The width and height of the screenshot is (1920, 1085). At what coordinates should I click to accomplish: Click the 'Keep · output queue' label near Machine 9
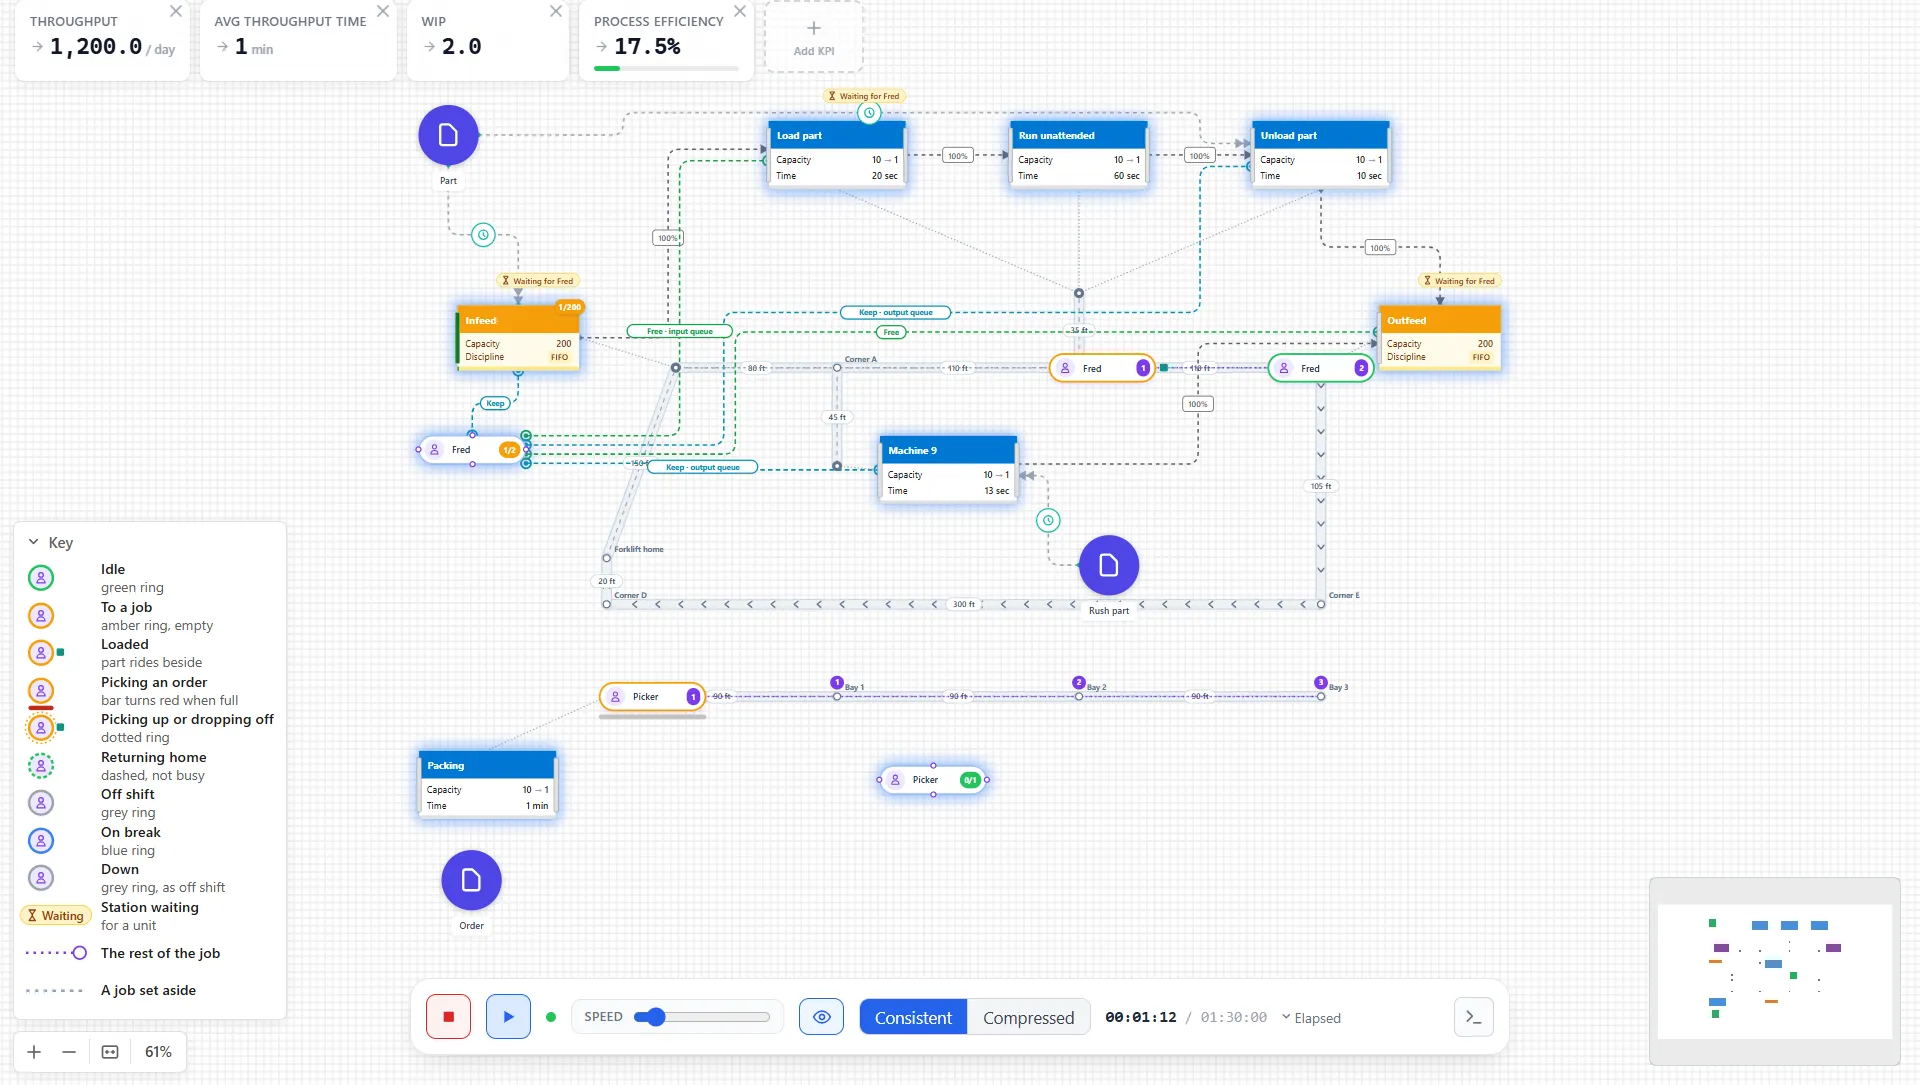coord(702,467)
